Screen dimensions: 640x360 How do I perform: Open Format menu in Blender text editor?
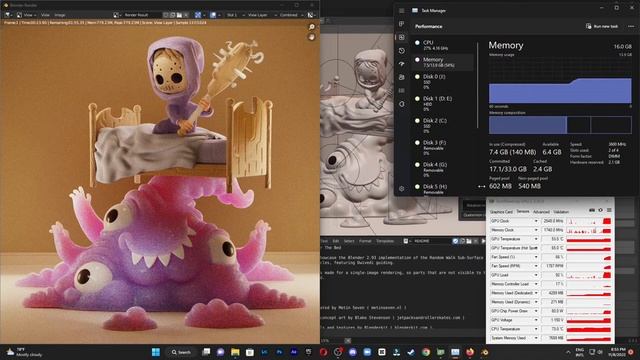tap(365, 241)
